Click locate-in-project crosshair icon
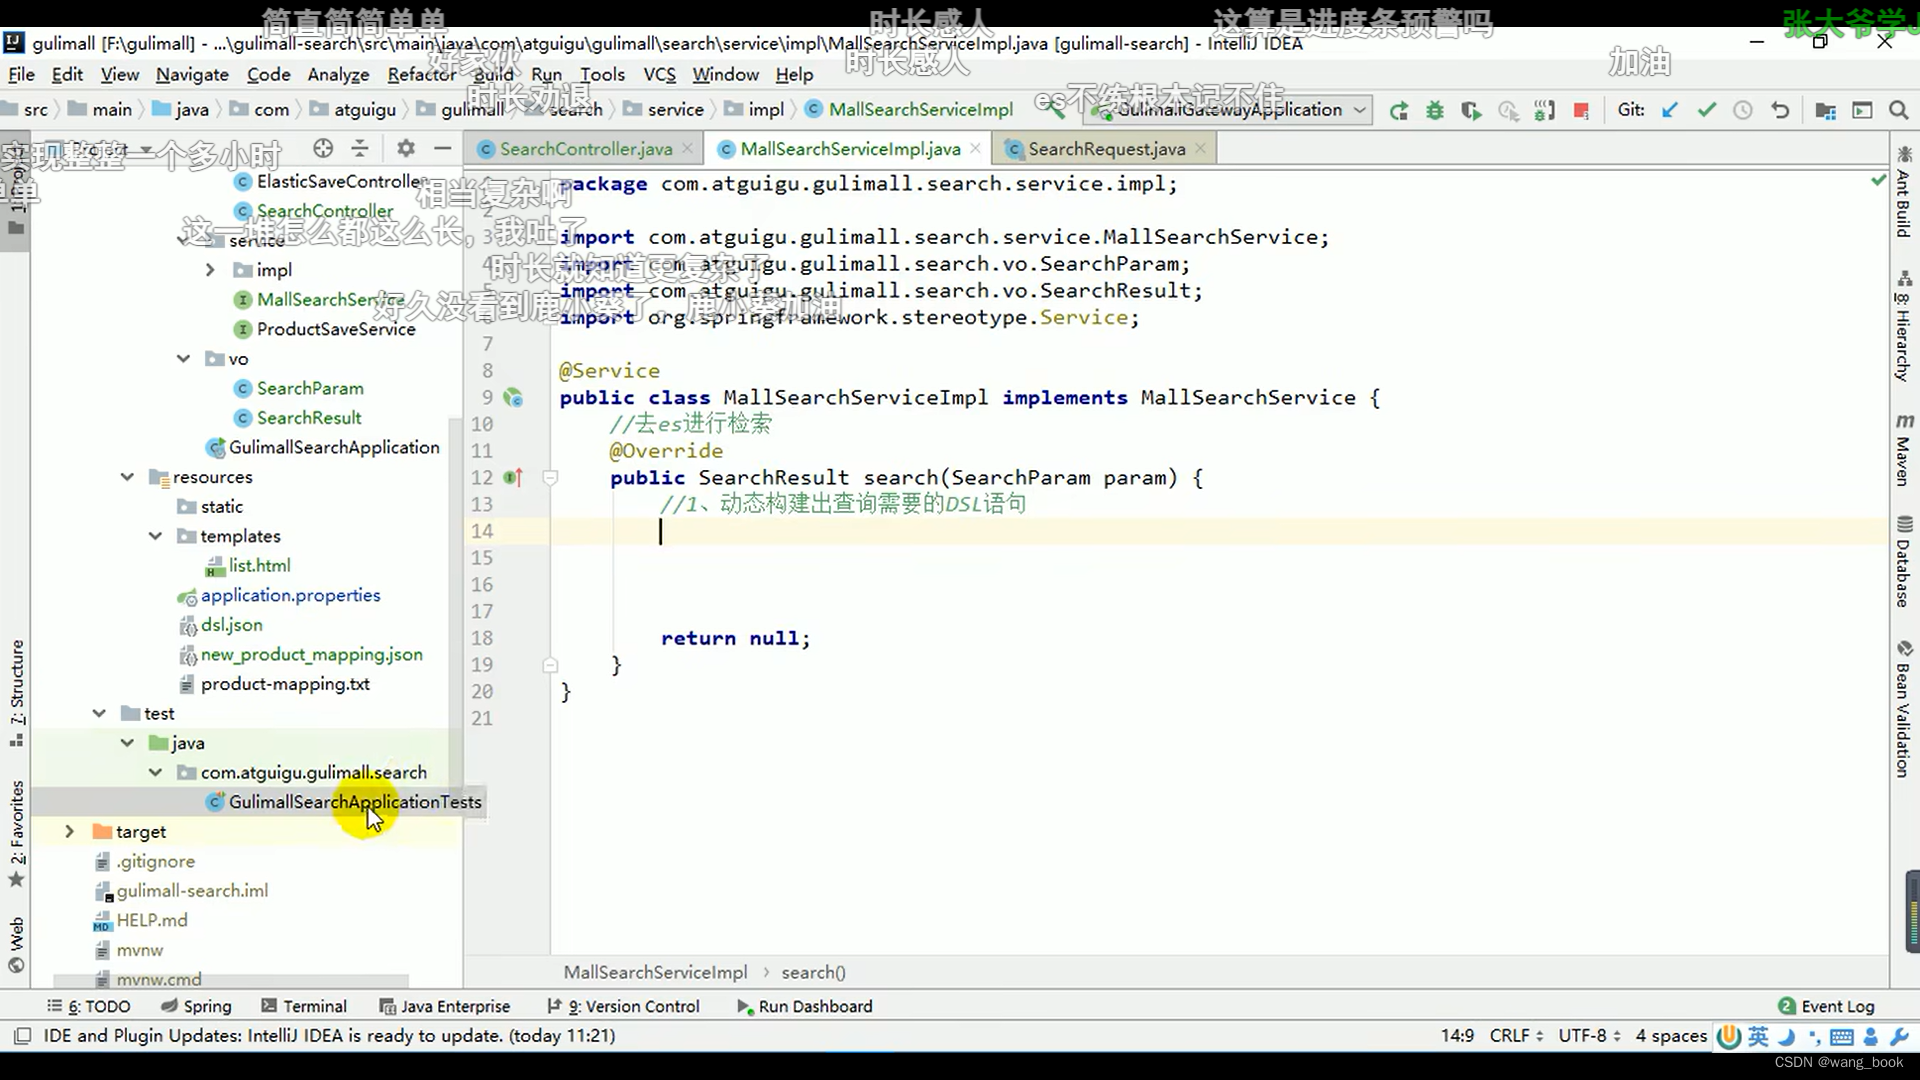This screenshot has height=1080, width=1920. pos(322,149)
